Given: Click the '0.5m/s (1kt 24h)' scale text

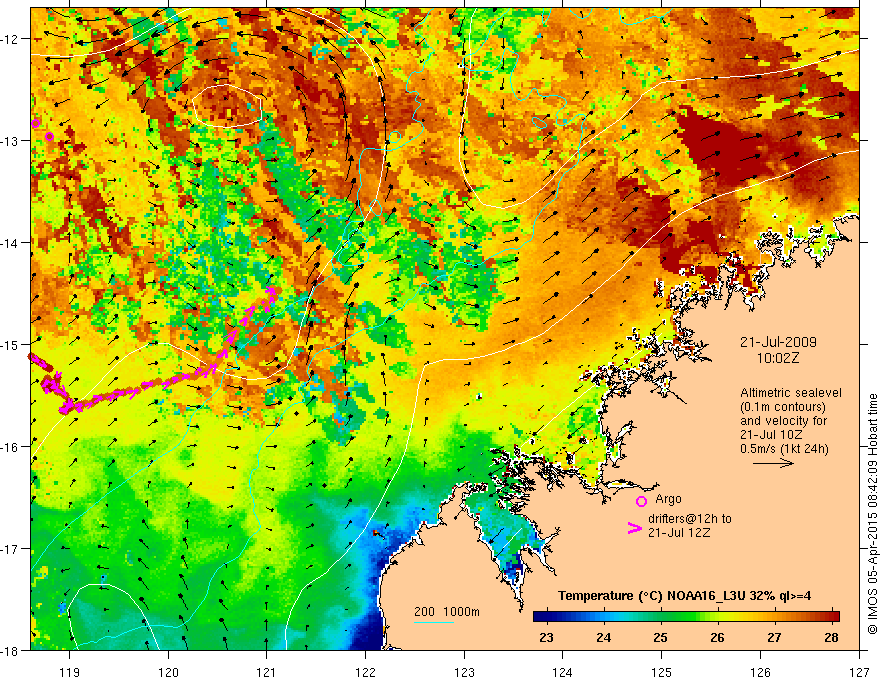Looking at the screenshot, I should (785, 449).
